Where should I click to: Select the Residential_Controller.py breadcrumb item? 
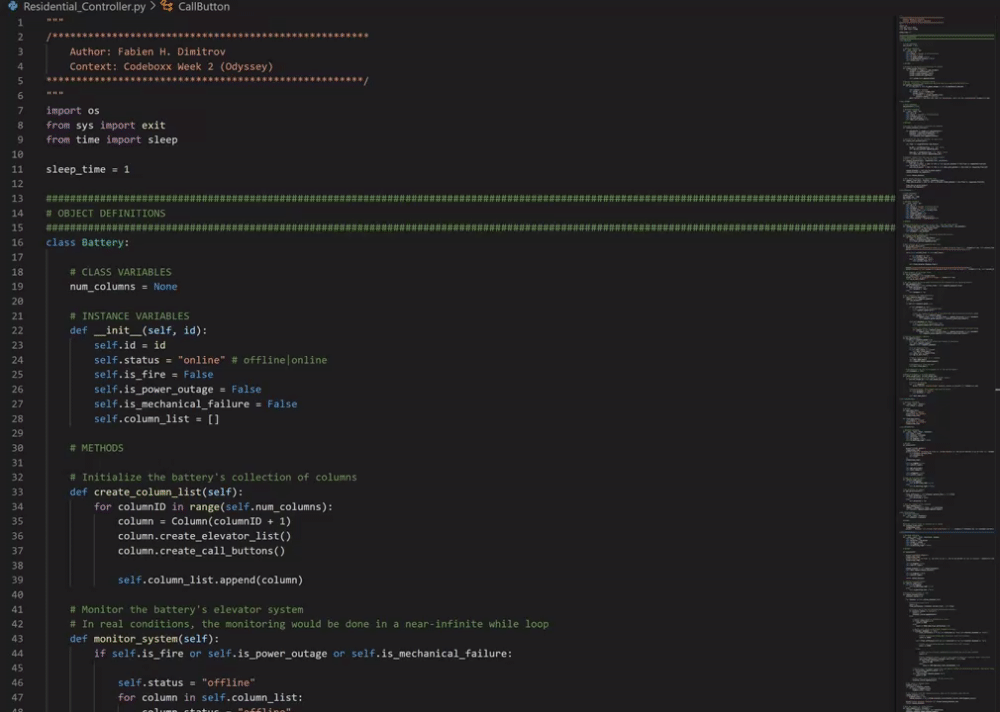point(85,6)
